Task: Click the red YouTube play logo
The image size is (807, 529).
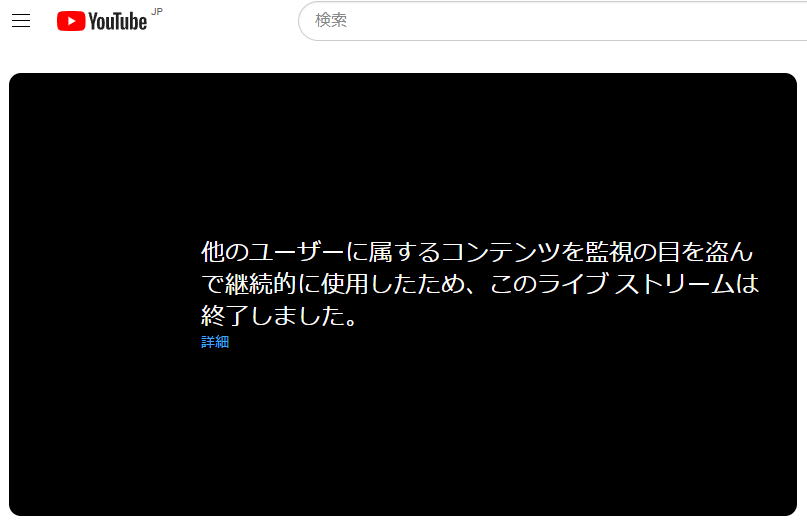Action: [x=71, y=21]
